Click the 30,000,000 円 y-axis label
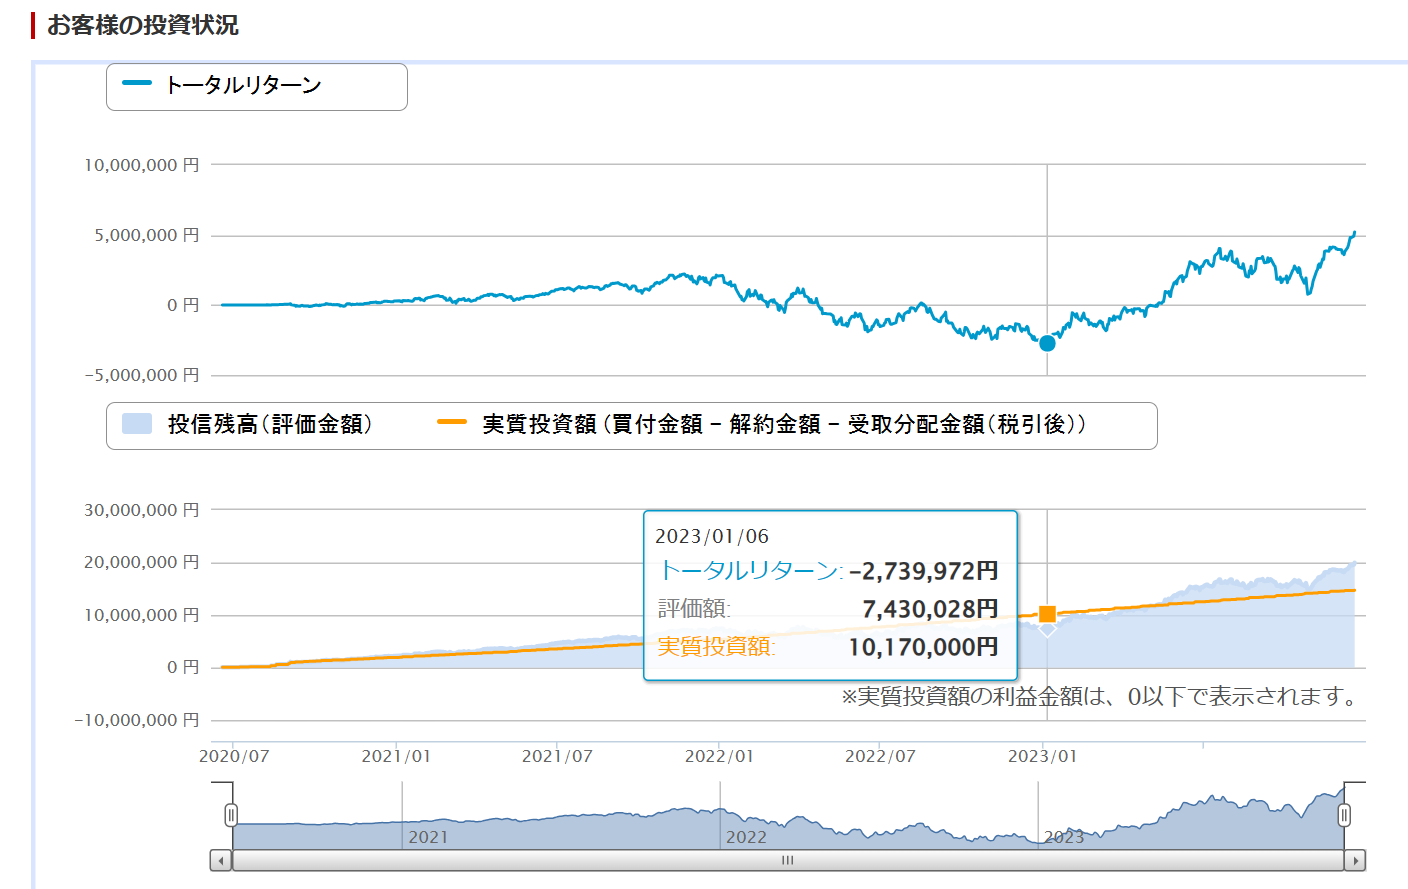1408x889 pixels. point(141,510)
